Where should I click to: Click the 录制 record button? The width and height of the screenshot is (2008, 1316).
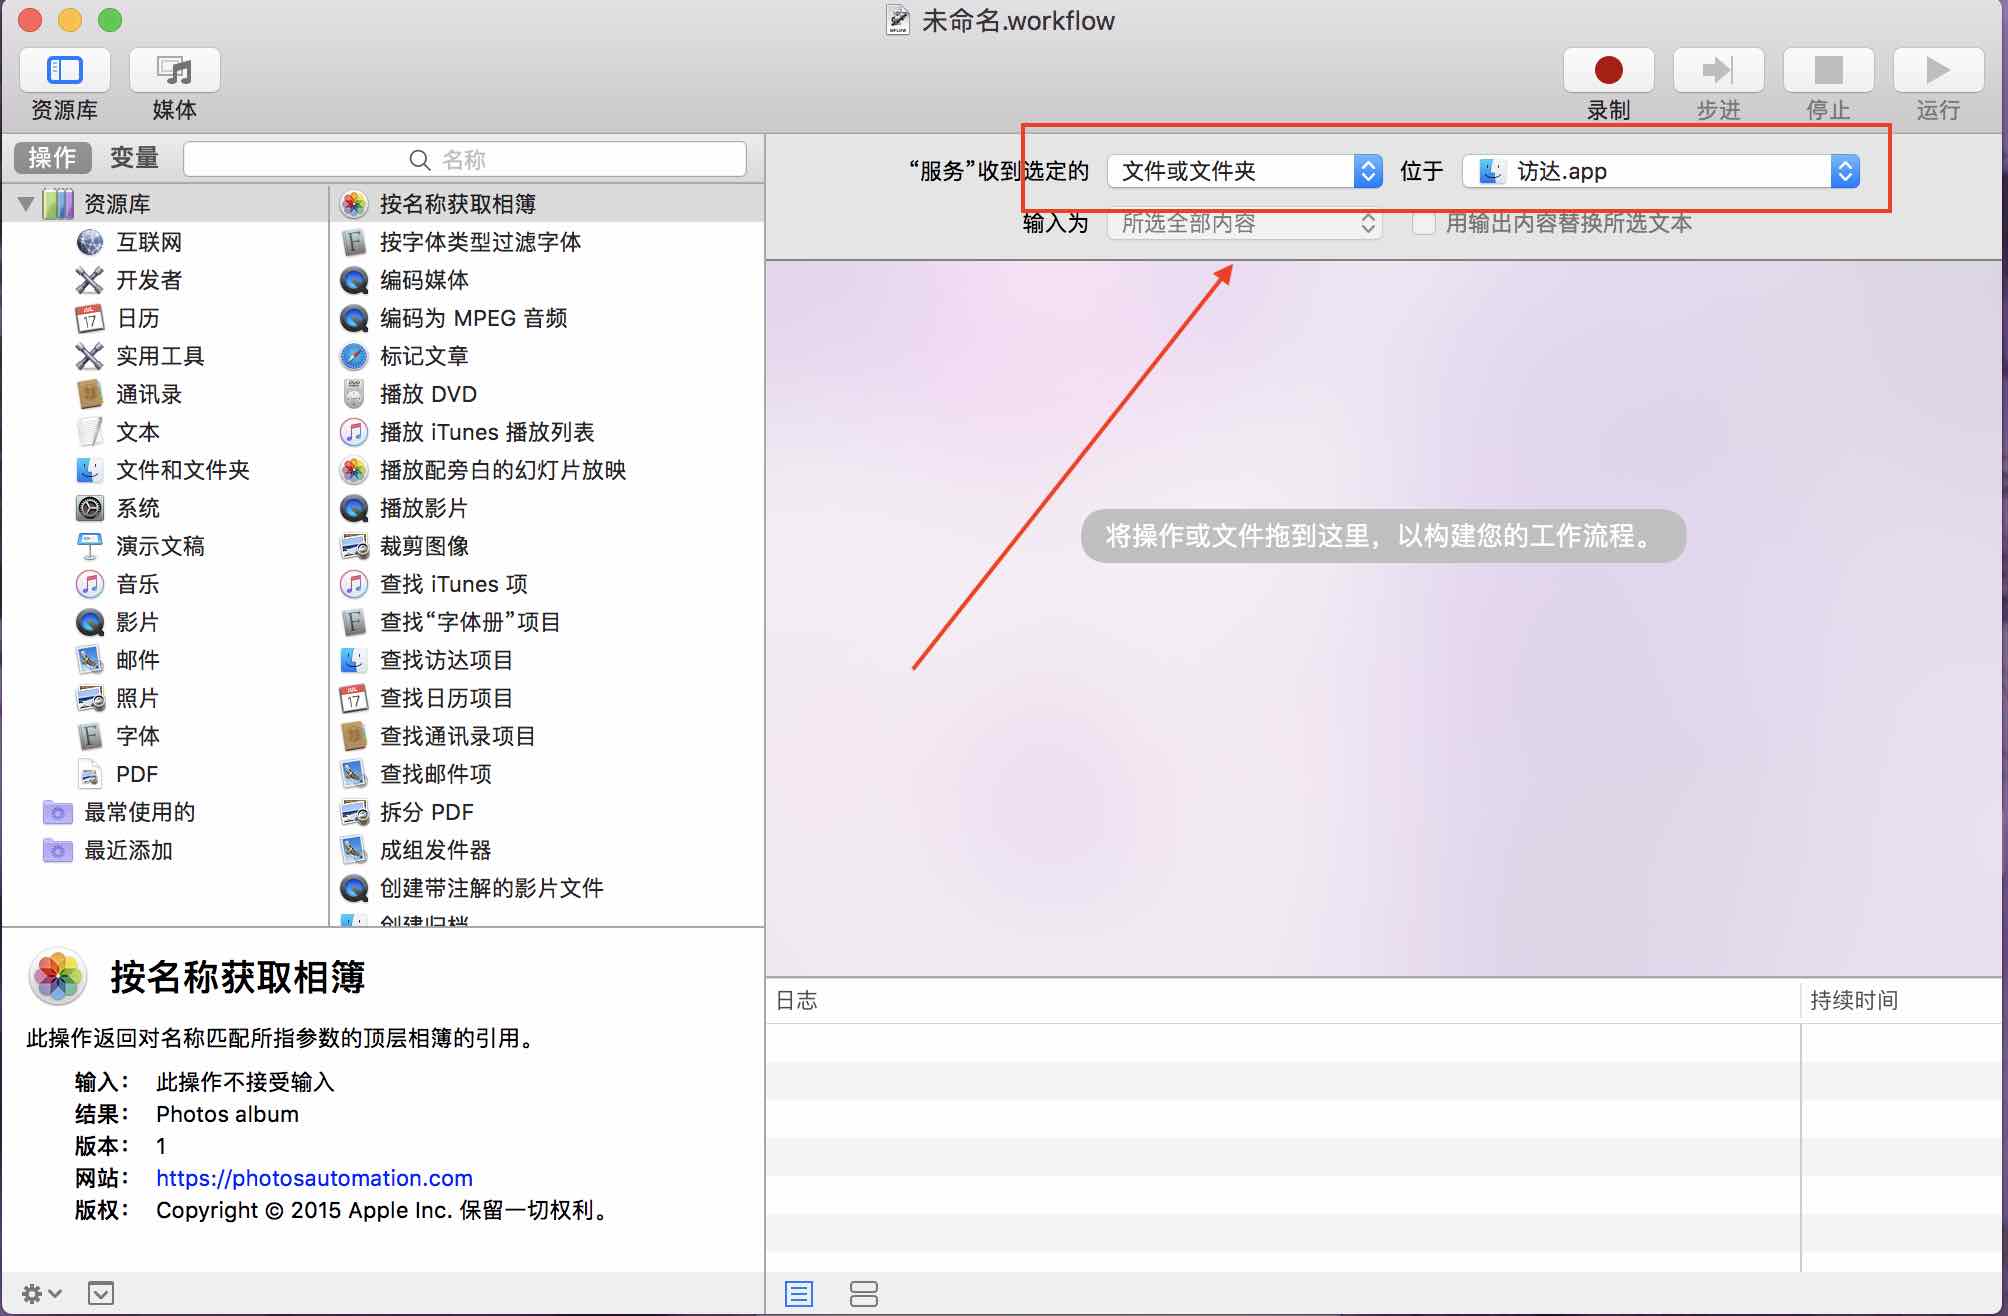tap(1608, 71)
